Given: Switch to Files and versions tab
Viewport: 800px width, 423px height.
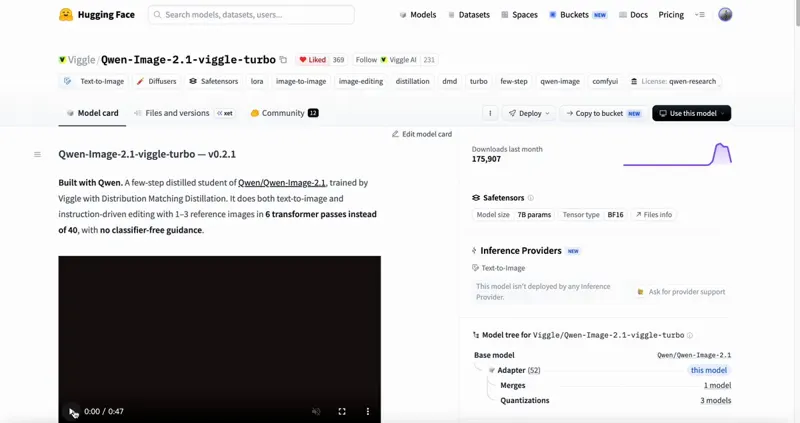Looking at the screenshot, I should 184,113.
